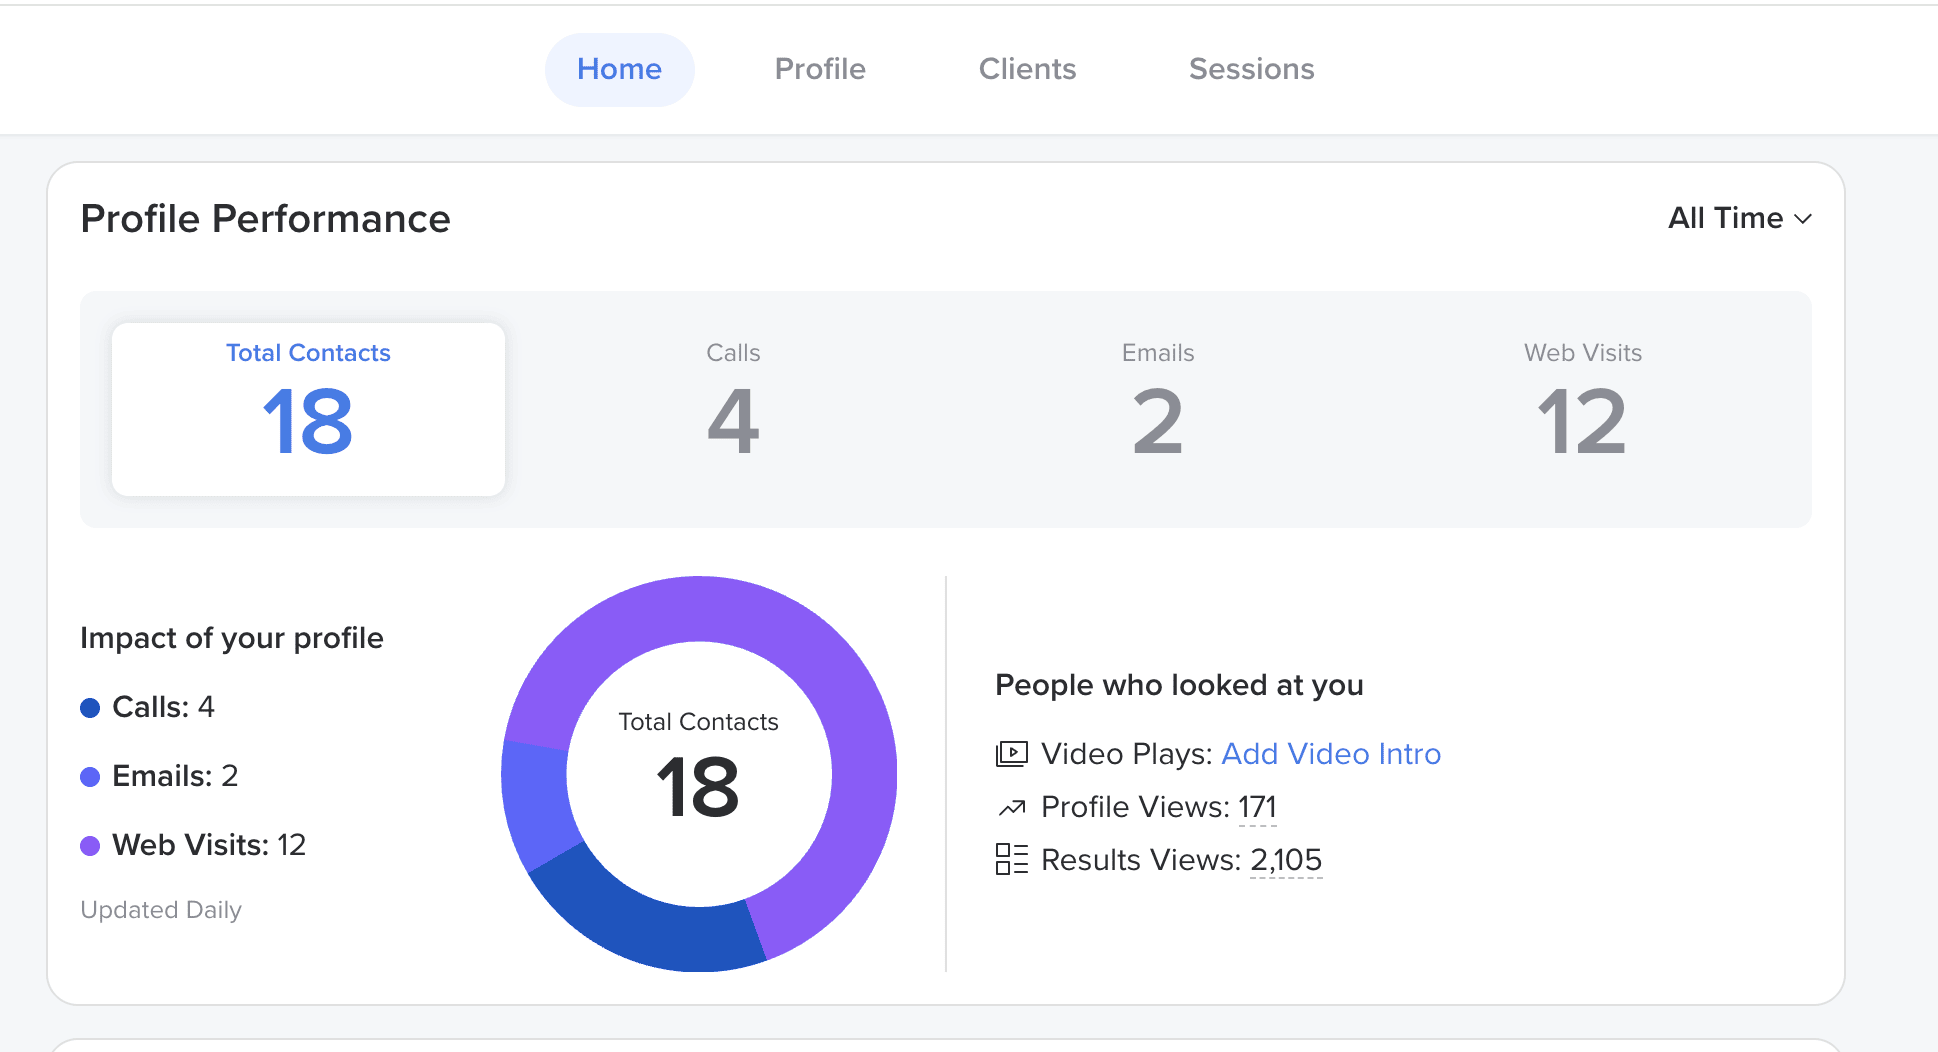
Task: Switch to the Home tab
Action: point(619,69)
